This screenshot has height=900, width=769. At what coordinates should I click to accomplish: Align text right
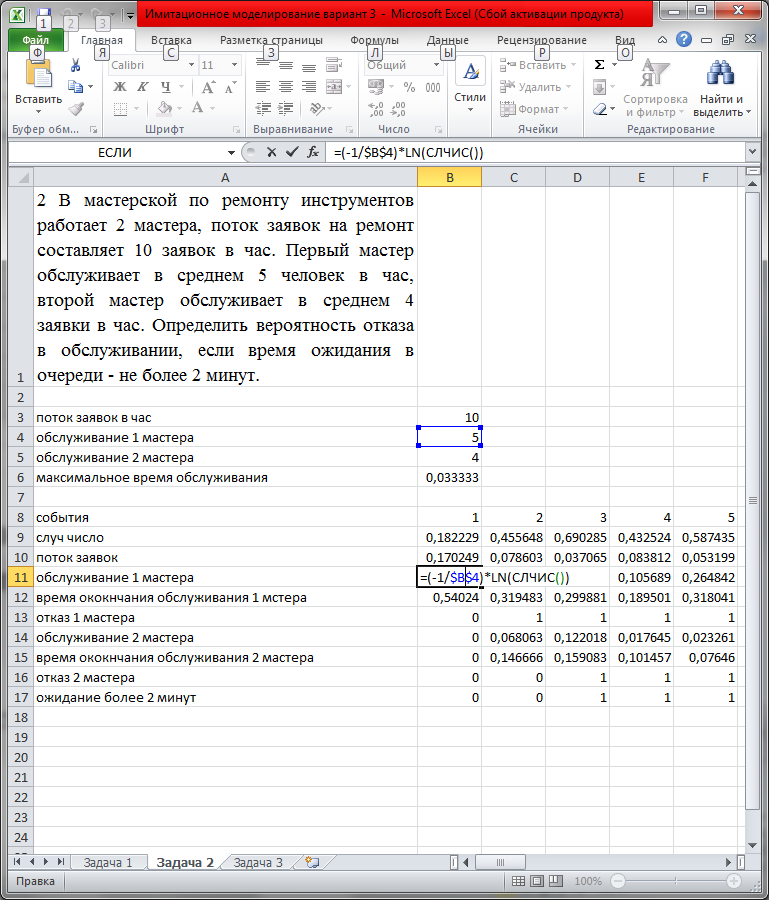click(309, 87)
